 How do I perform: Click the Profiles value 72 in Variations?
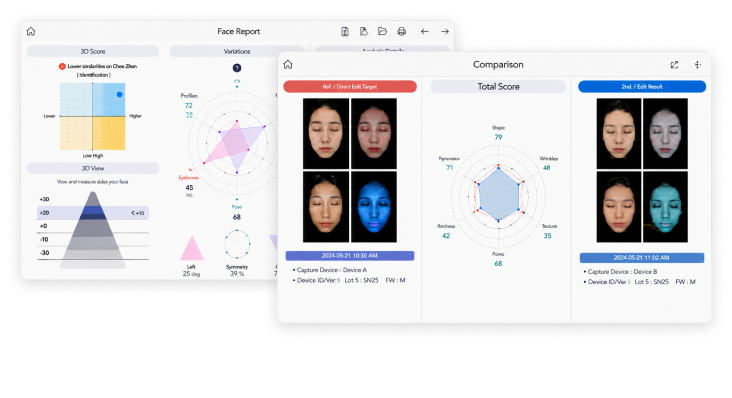point(189,105)
